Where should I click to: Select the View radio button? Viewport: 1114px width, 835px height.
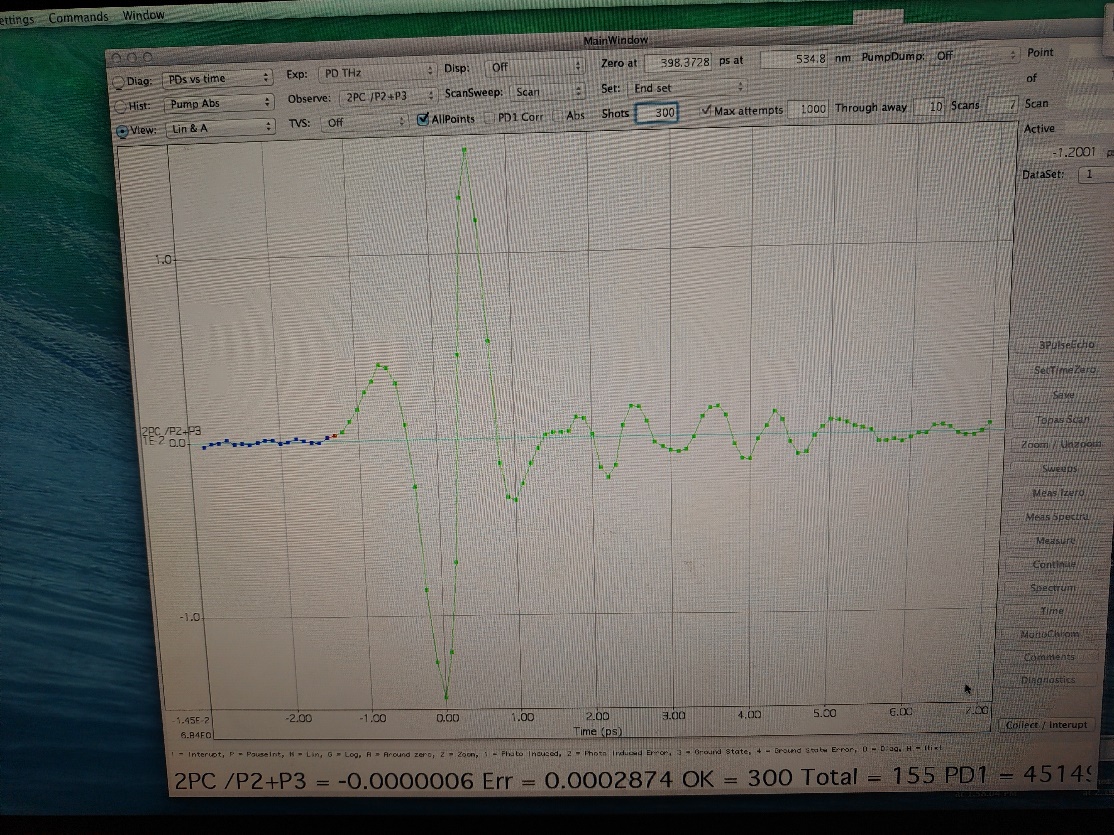click(122, 131)
